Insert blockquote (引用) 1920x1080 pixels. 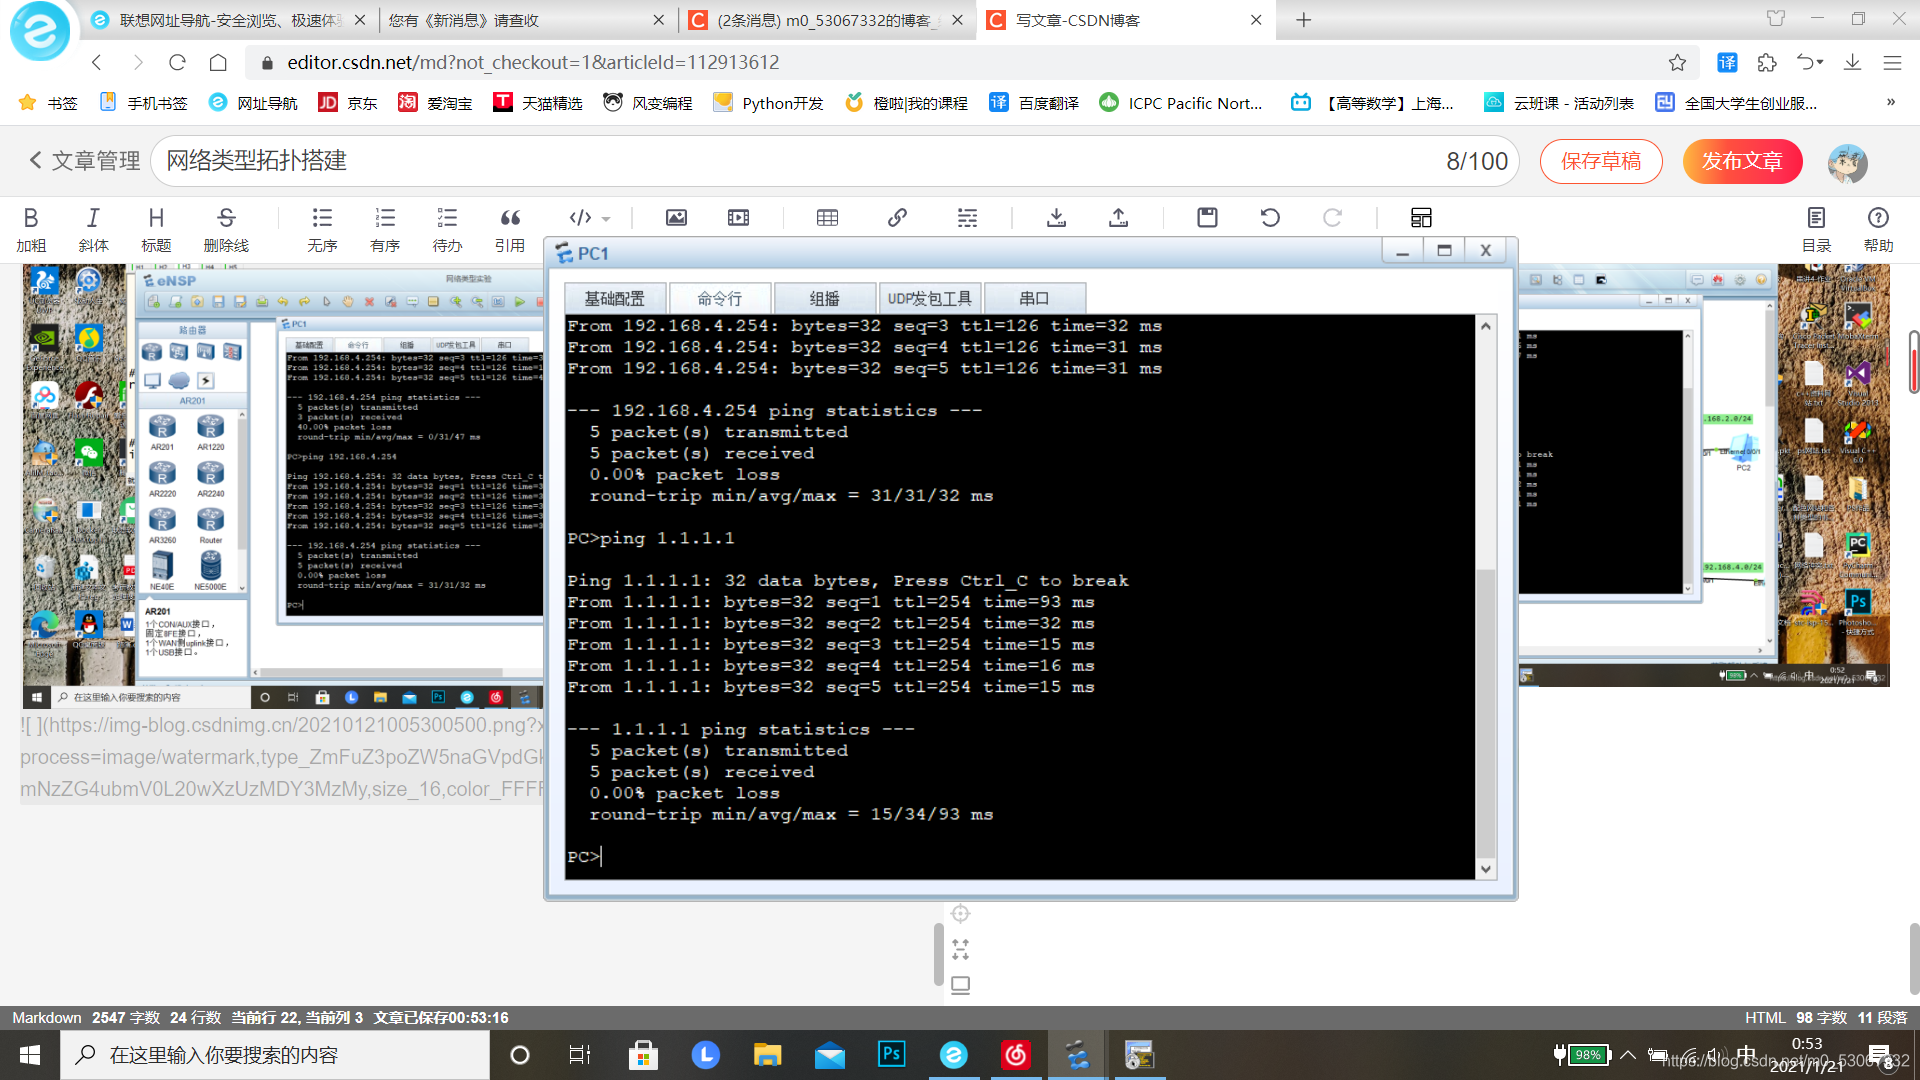(510, 229)
